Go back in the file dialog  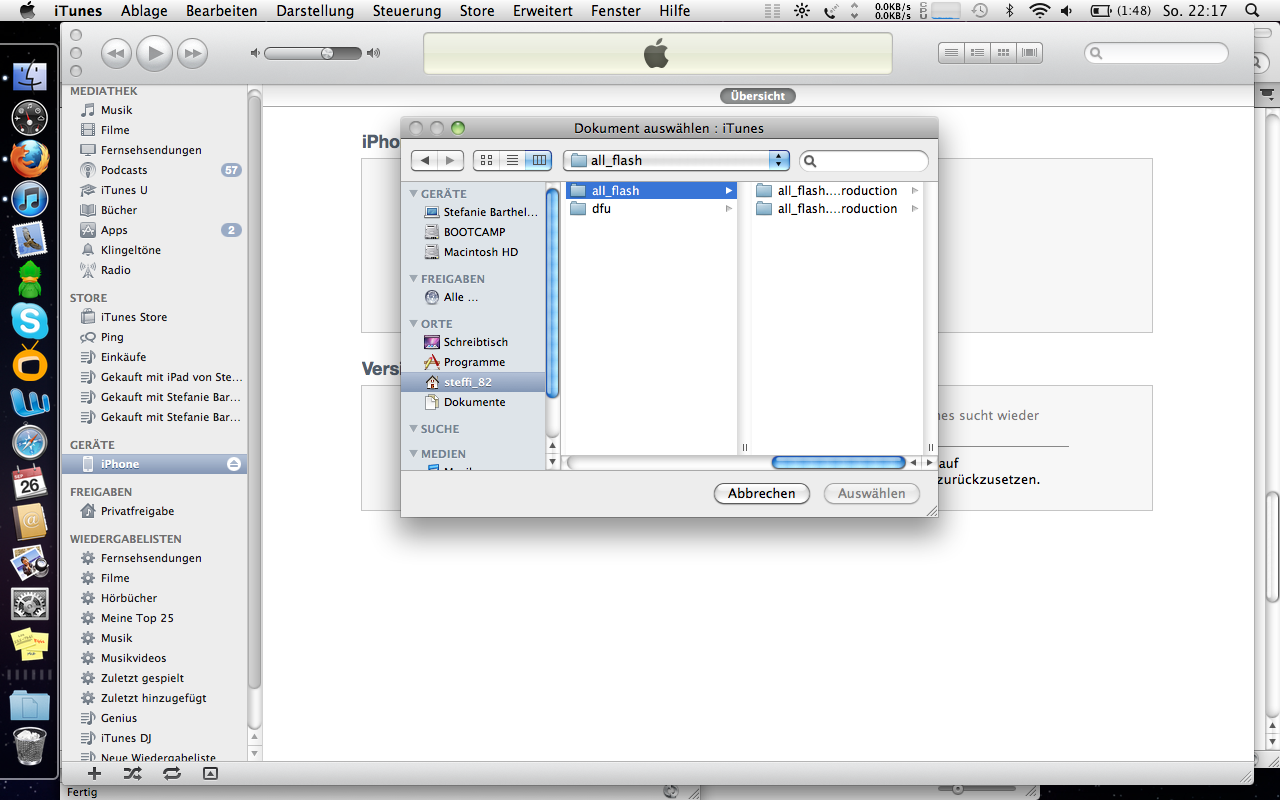coord(425,160)
